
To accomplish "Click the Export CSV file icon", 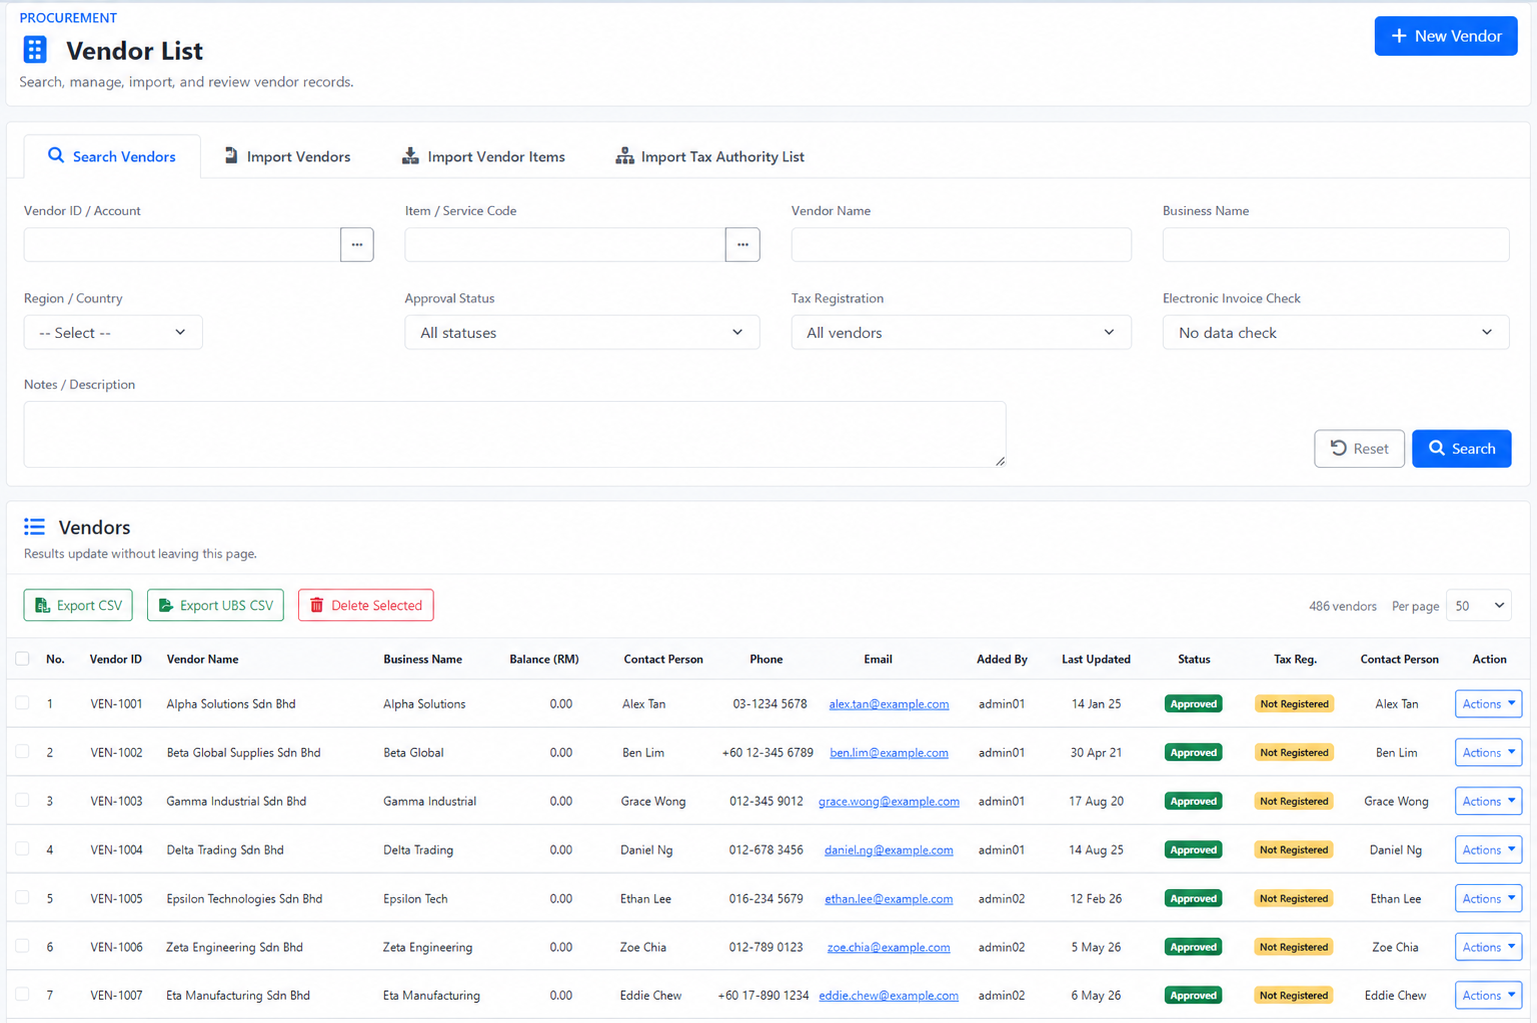I will point(42,605).
